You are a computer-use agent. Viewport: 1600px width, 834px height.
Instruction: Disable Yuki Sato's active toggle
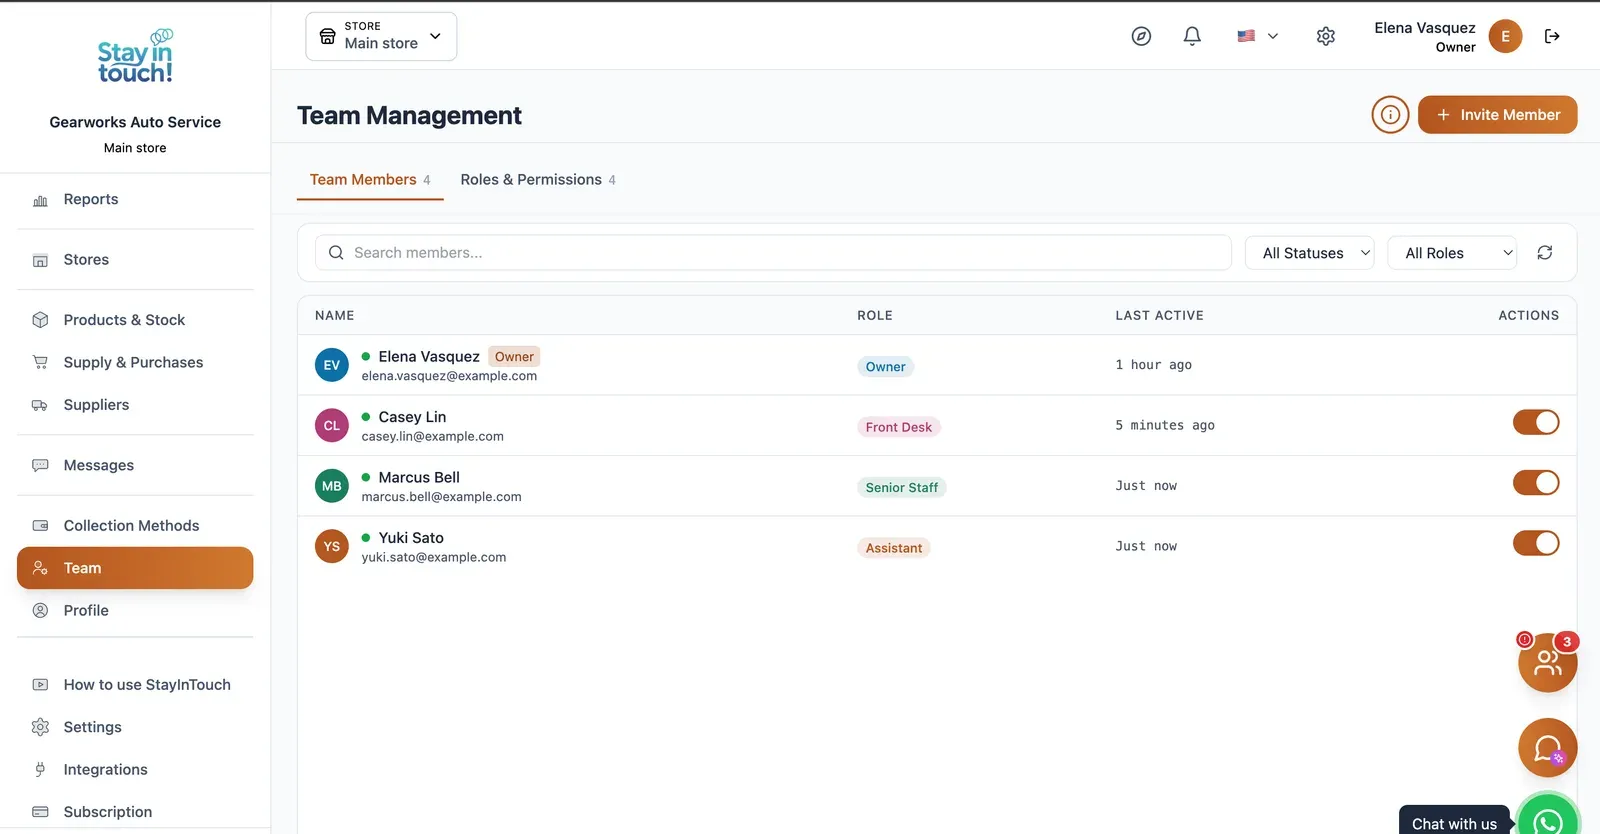[x=1536, y=543]
